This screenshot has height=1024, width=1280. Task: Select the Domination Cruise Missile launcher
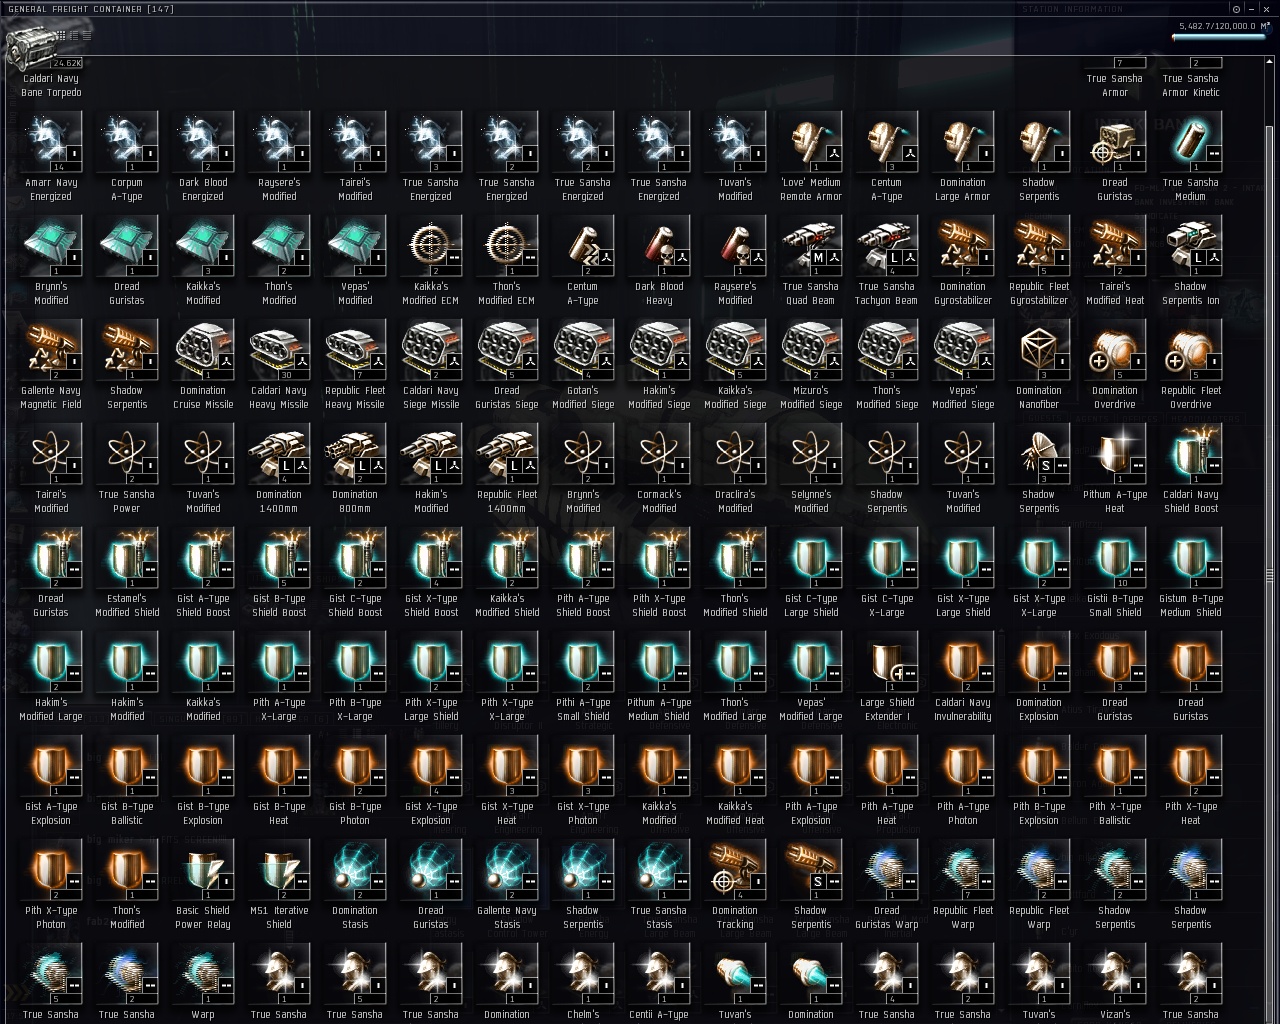coord(203,365)
